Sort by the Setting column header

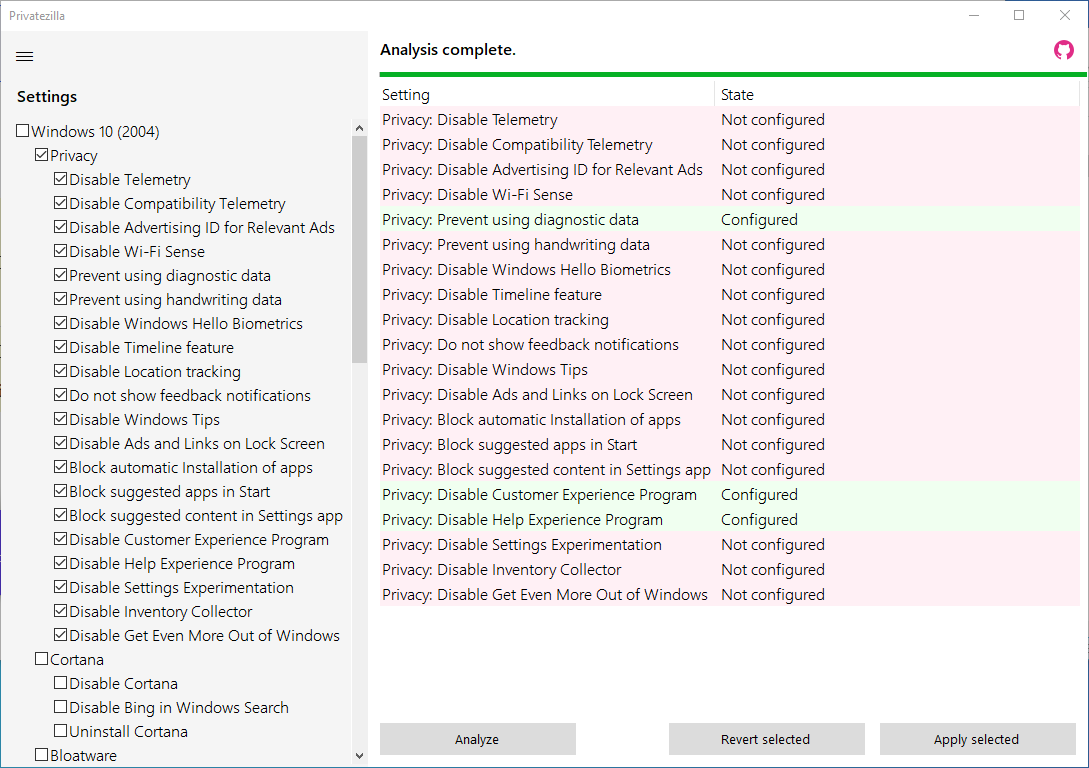(x=546, y=95)
